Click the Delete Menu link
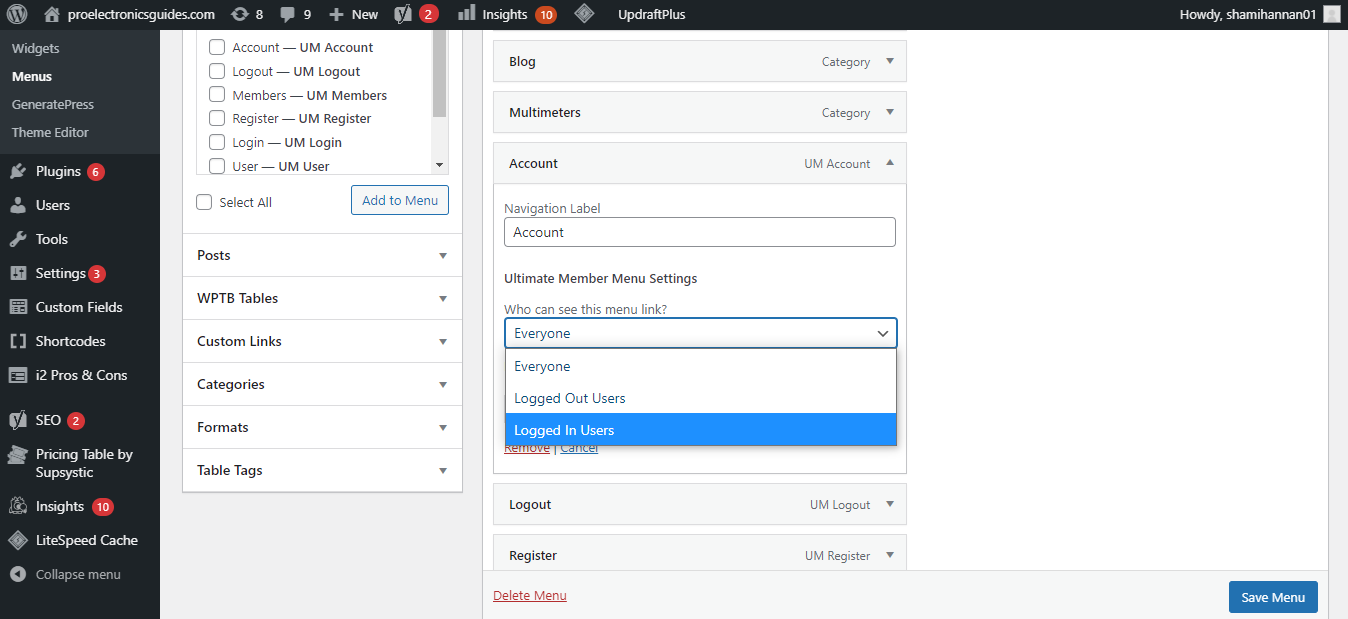This screenshot has width=1348, height=619. tap(529, 596)
